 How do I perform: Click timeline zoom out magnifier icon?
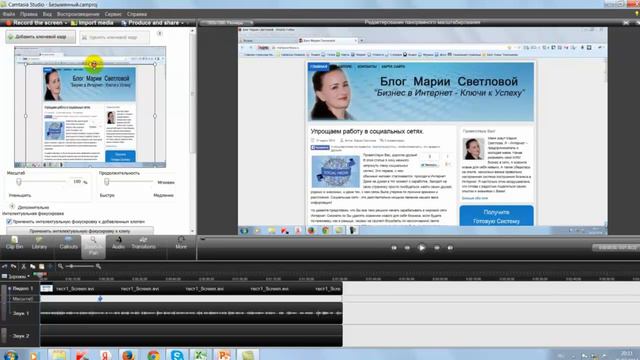(60, 267)
